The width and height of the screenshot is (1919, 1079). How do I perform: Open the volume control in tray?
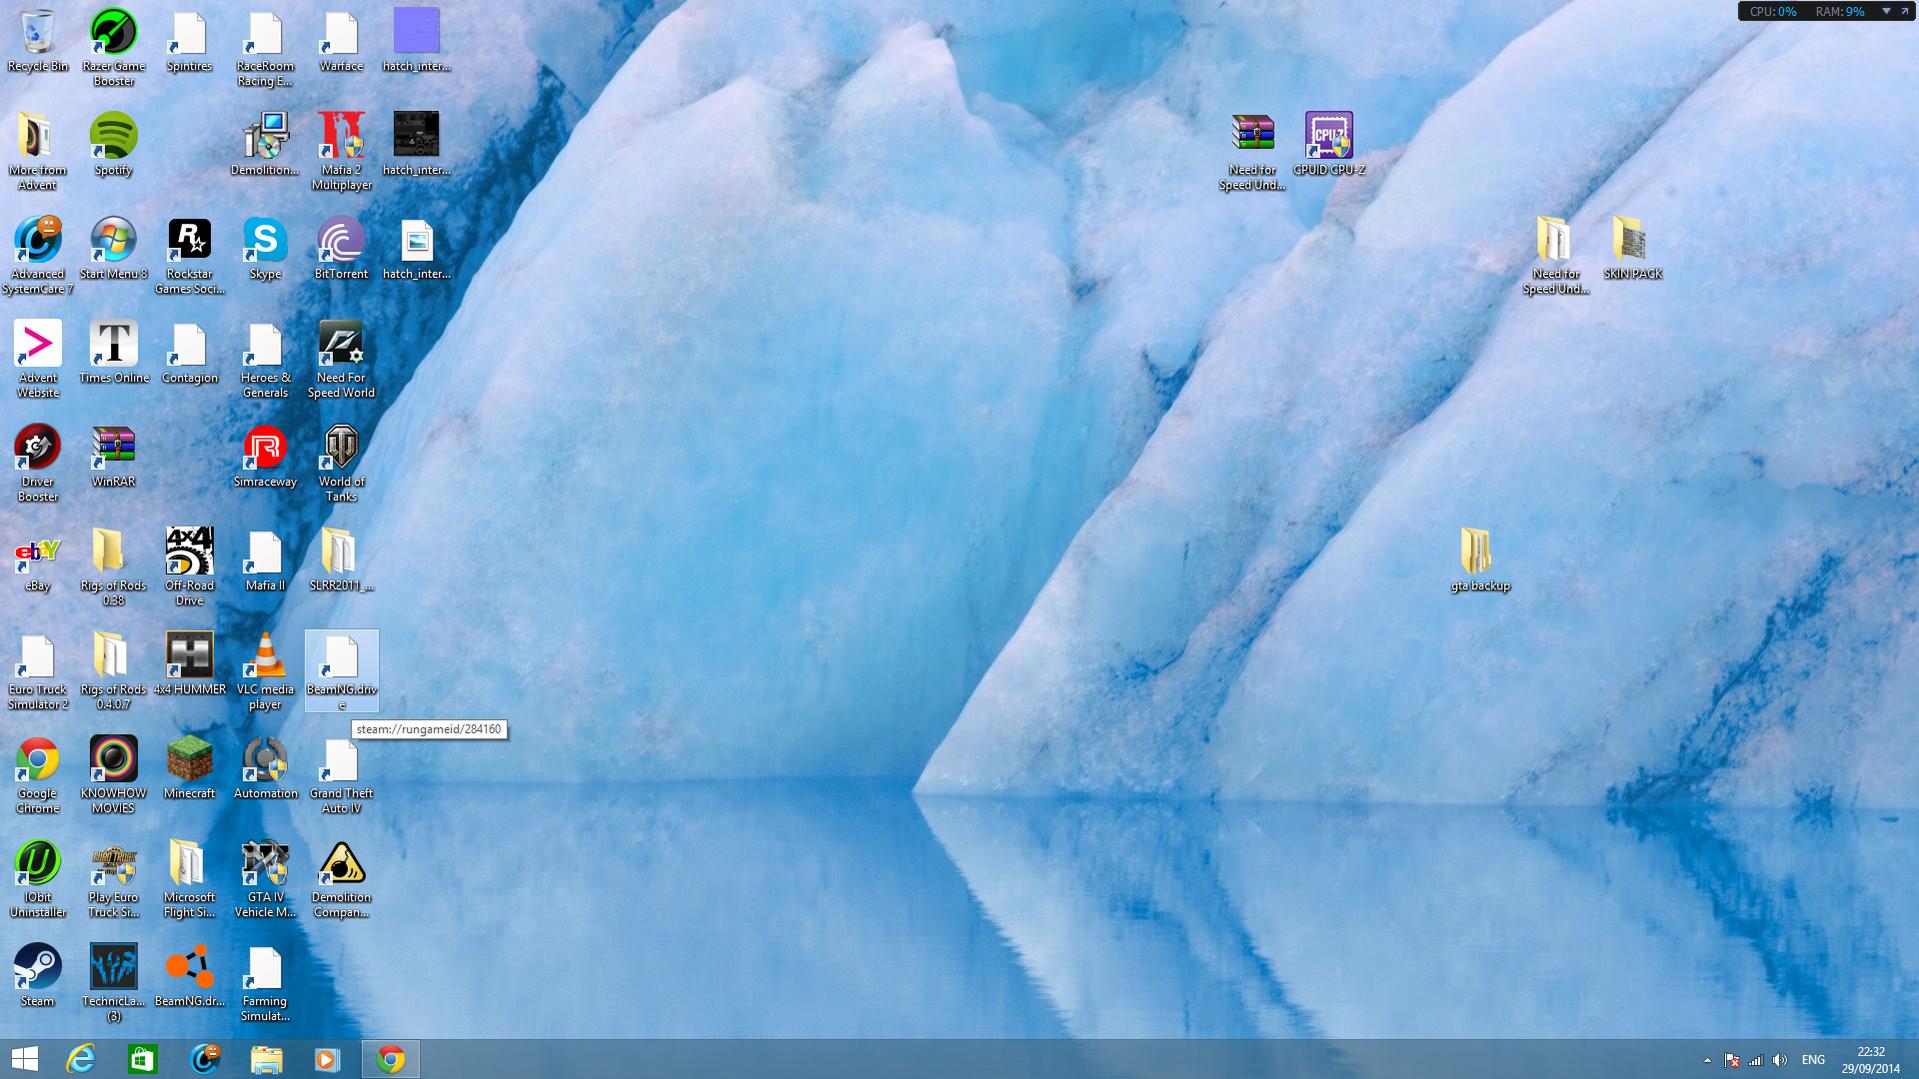tap(1780, 1060)
